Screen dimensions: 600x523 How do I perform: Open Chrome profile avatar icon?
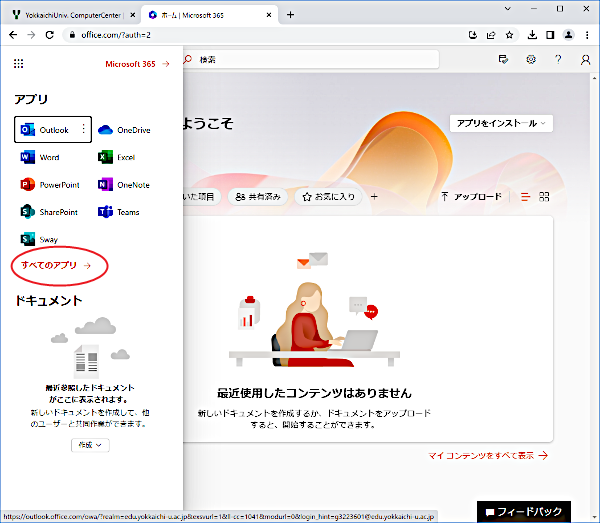point(569,35)
